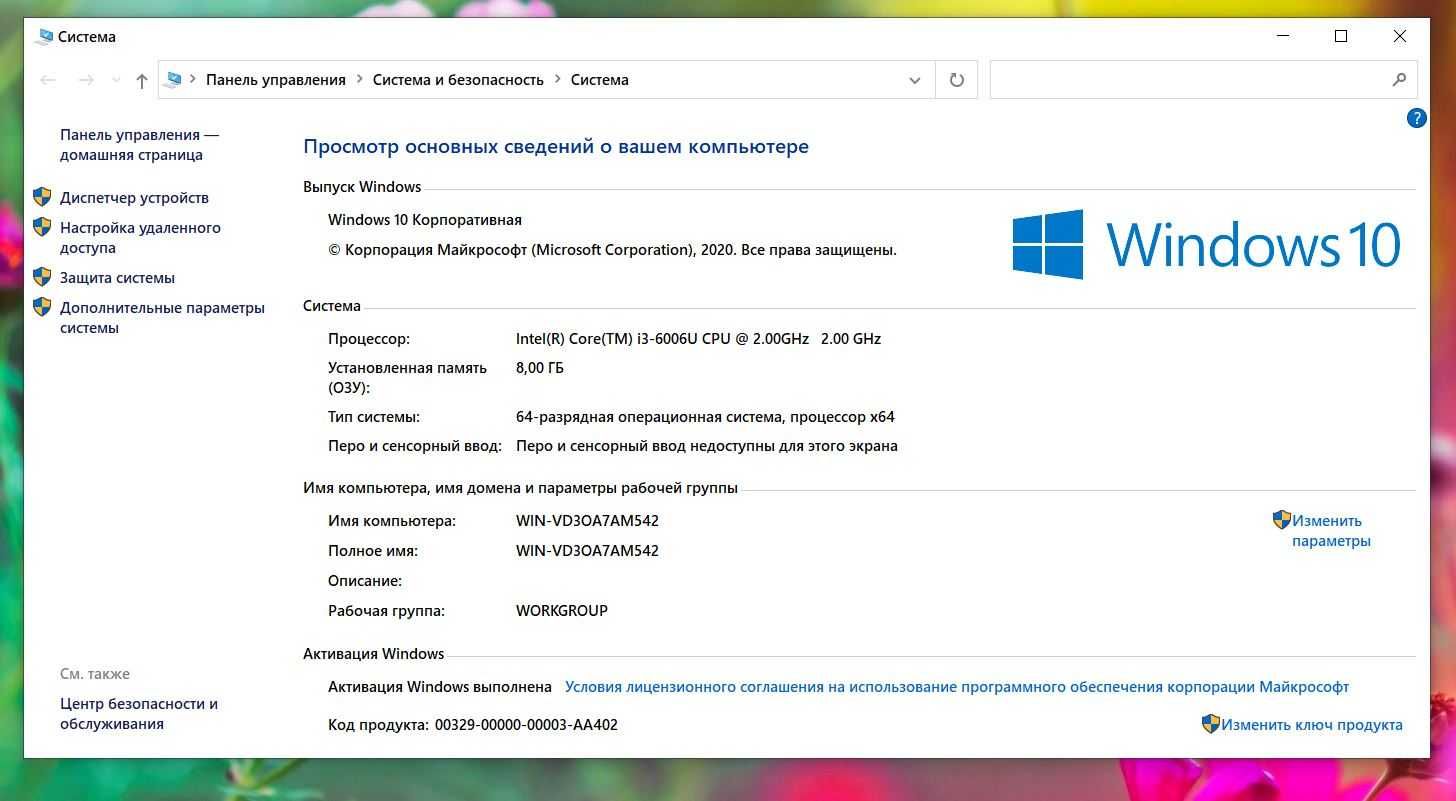
Task: Click the computer icon in the address bar
Action: (x=174, y=80)
